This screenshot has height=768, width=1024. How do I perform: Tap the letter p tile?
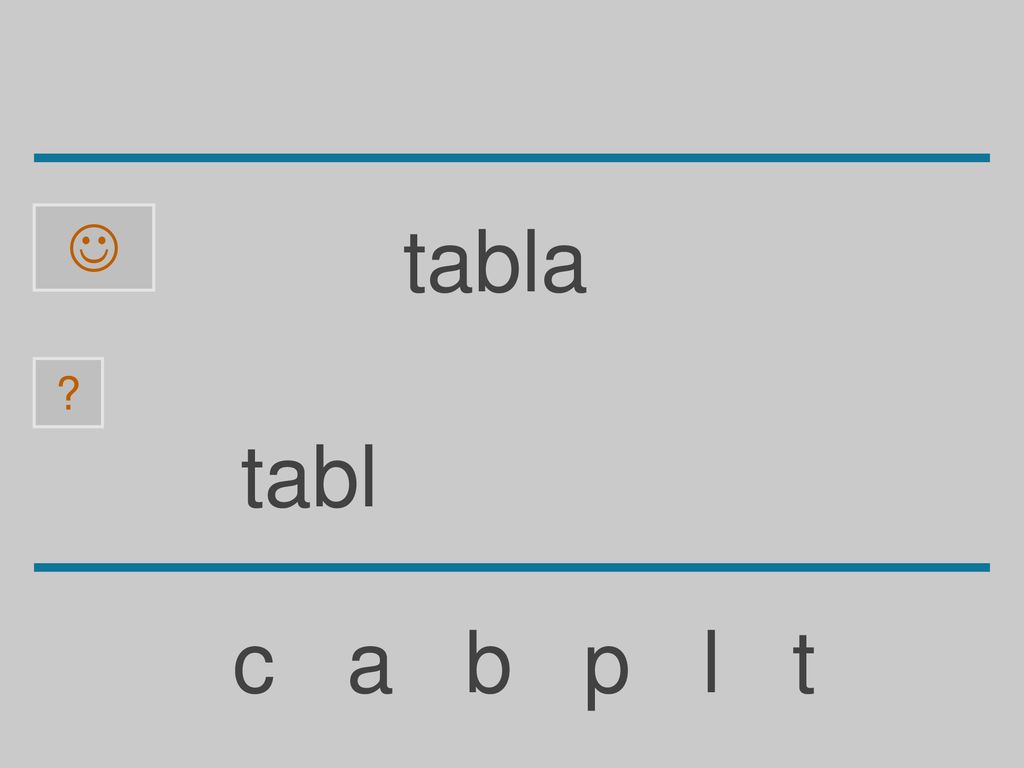click(x=606, y=675)
